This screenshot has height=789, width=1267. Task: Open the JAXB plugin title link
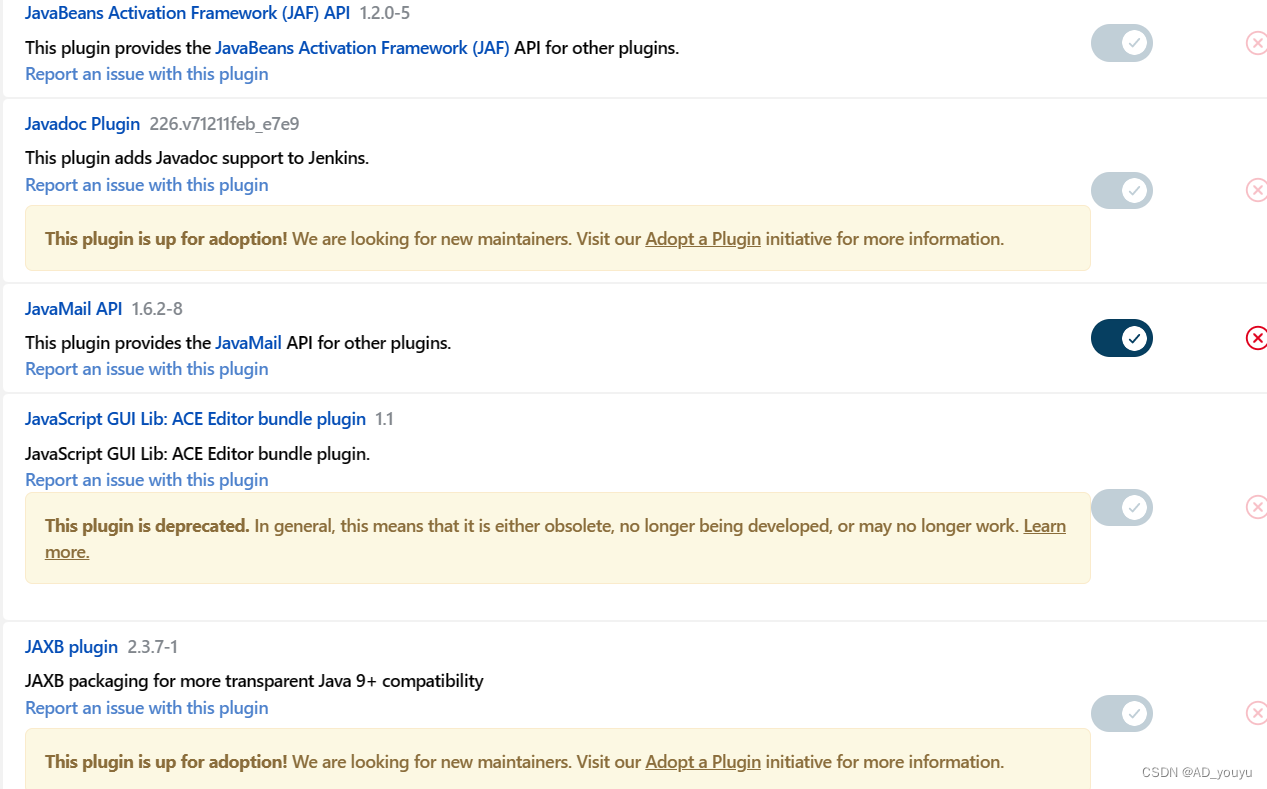(x=71, y=647)
